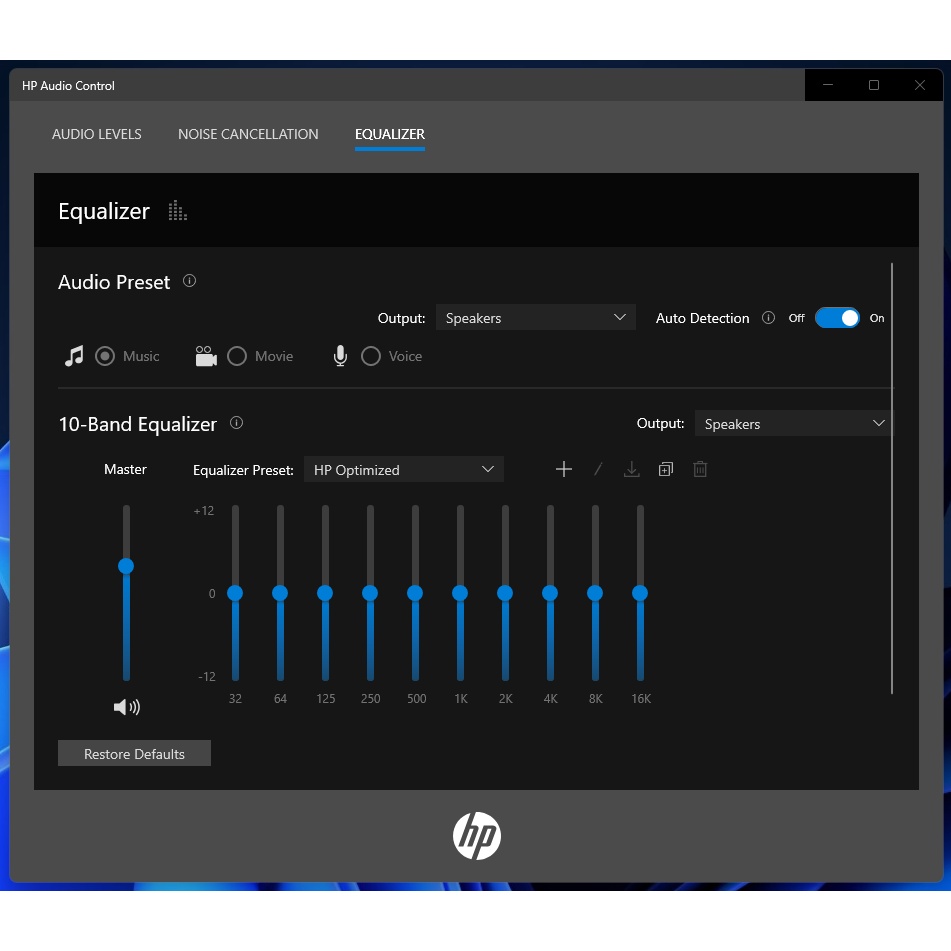Click info icon next to Audio Preset

[x=189, y=281]
